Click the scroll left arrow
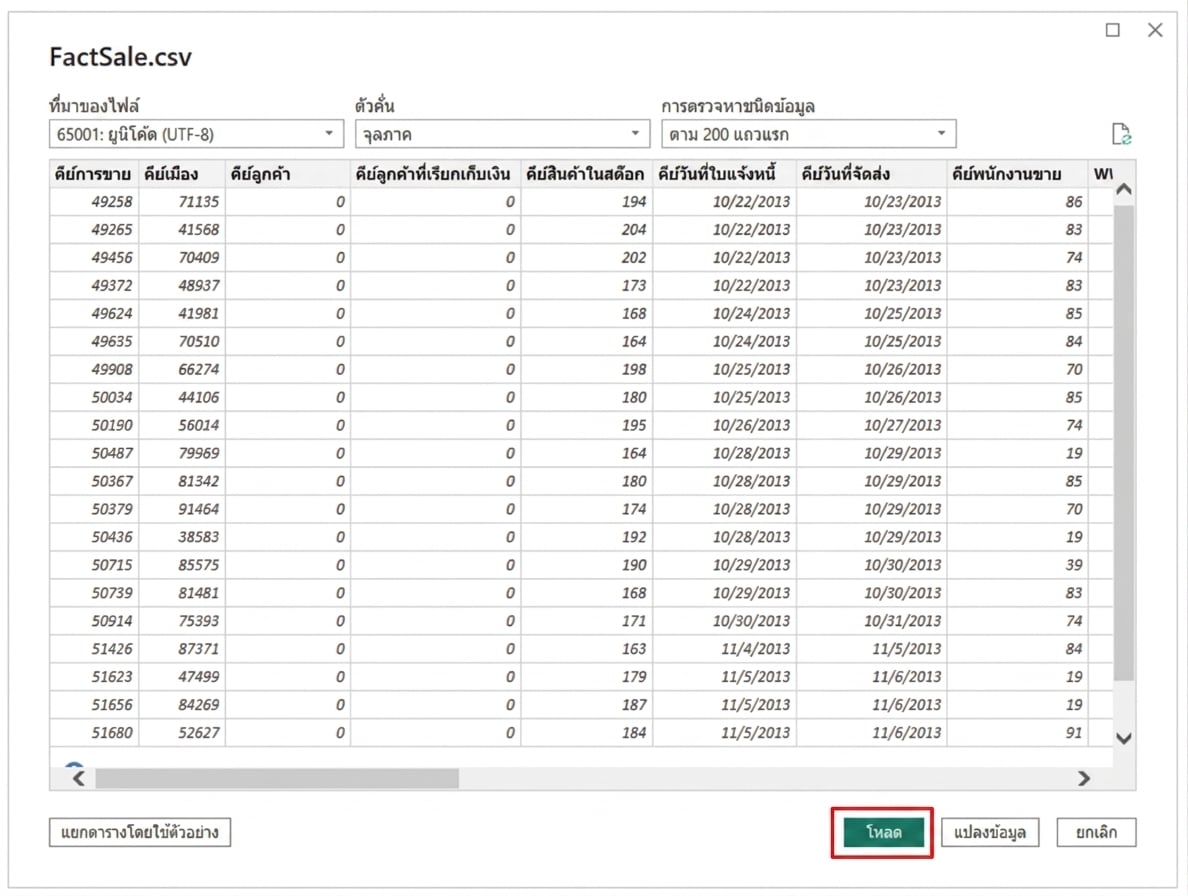1188x896 pixels. 79,778
